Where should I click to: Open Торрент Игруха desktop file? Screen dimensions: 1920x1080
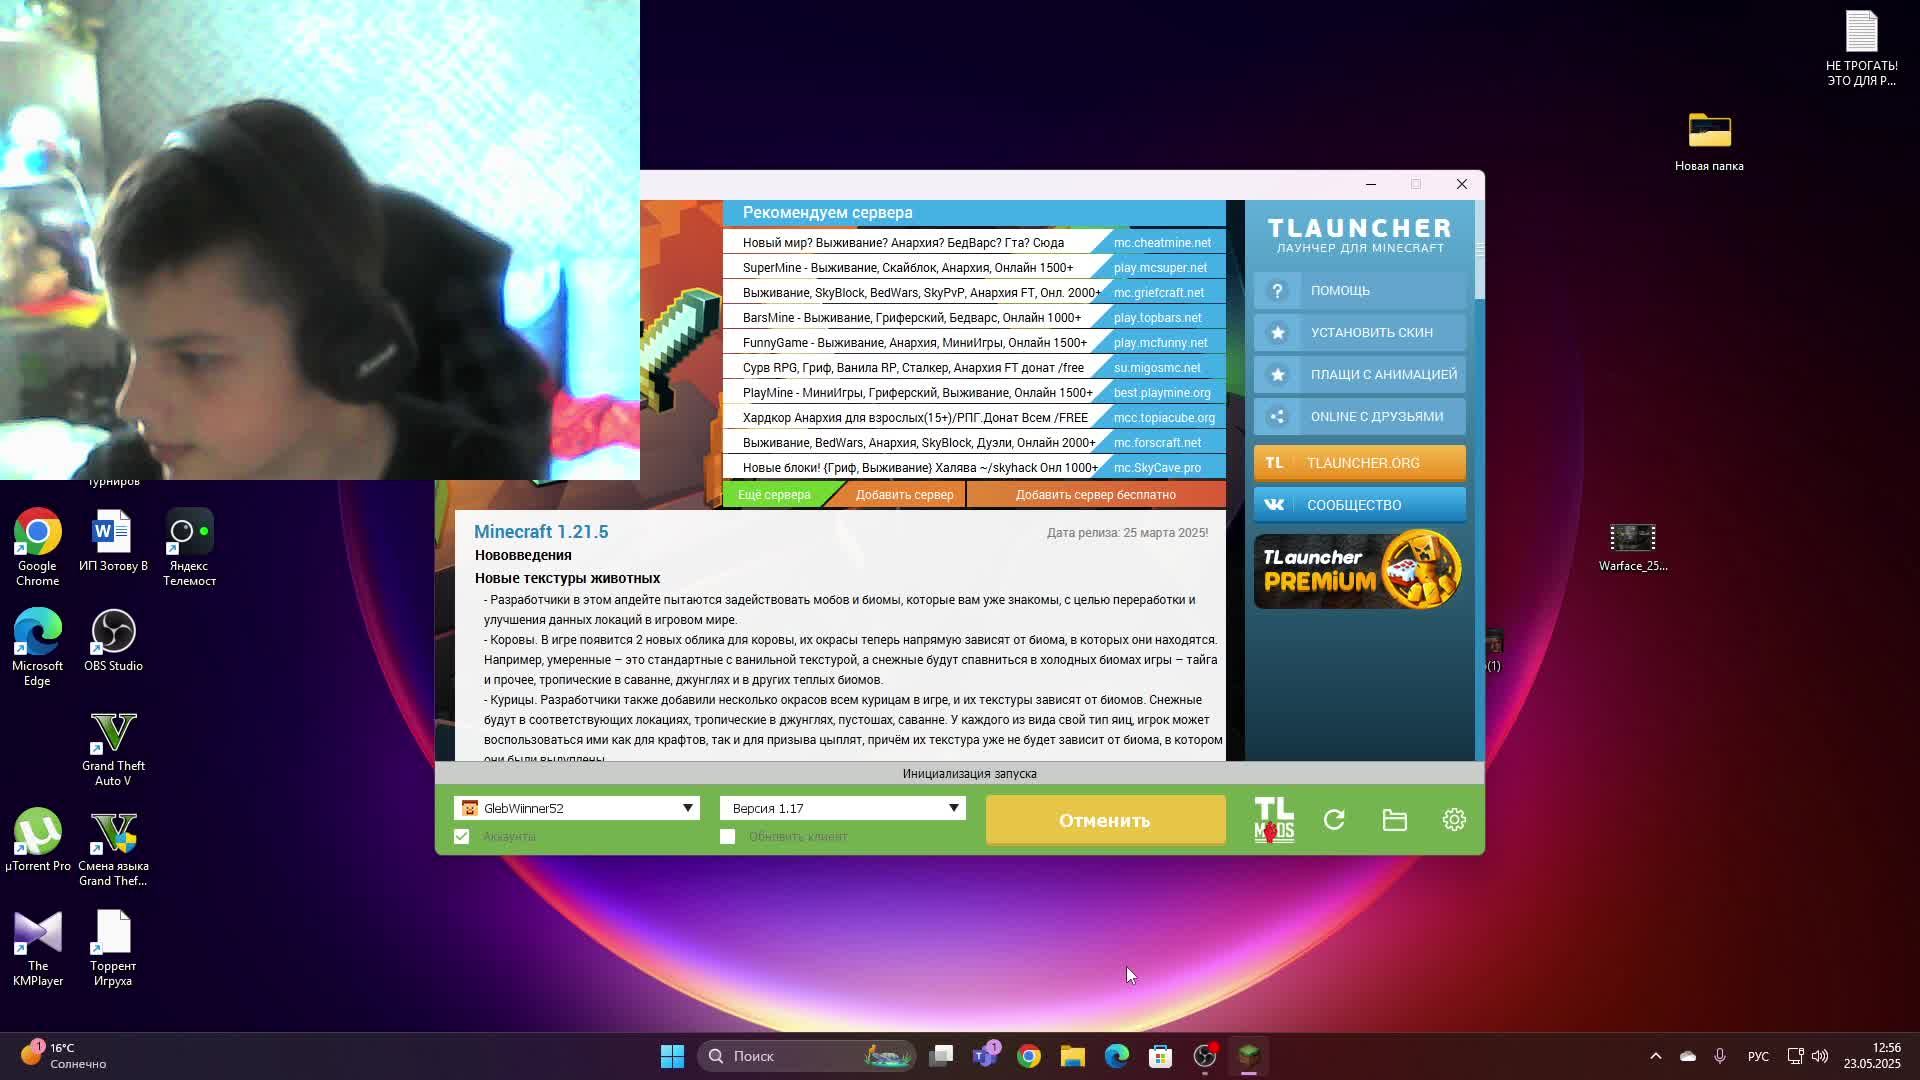click(113, 948)
